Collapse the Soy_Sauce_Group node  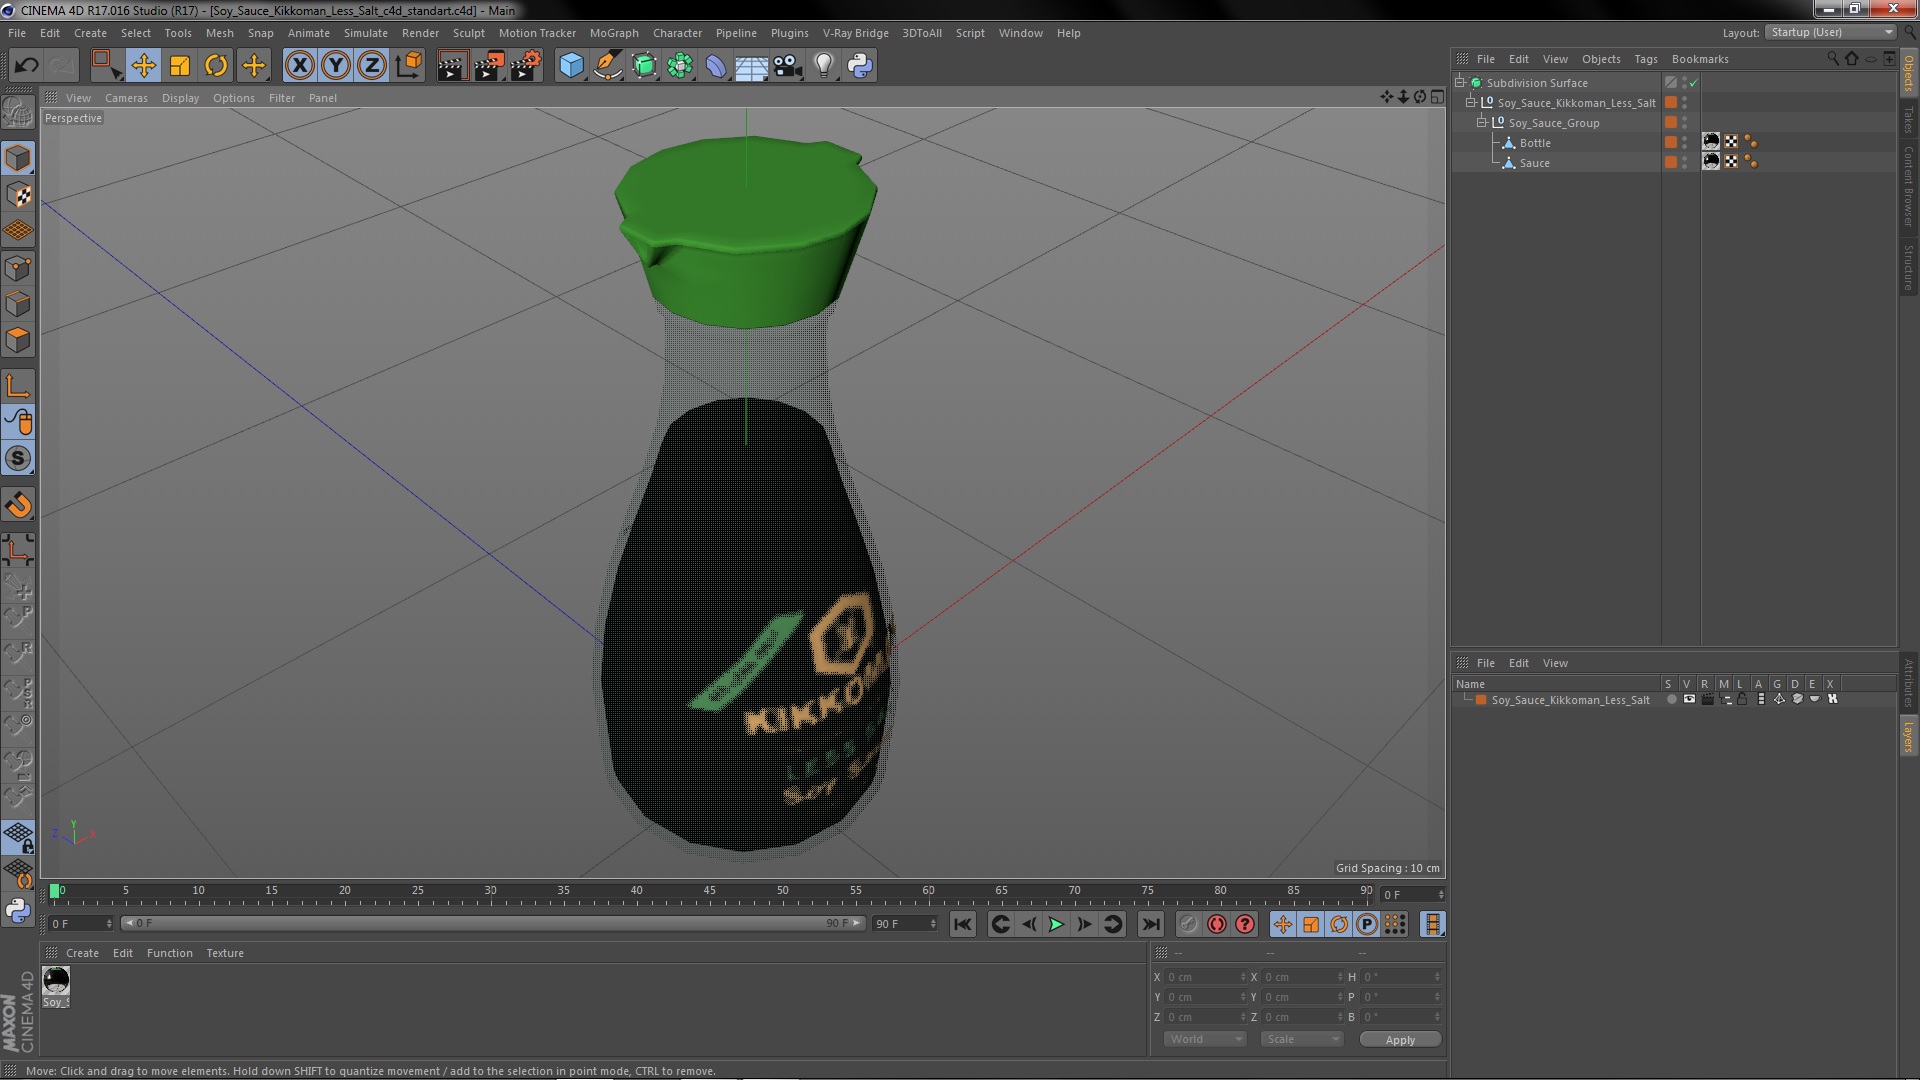(x=1482, y=122)
